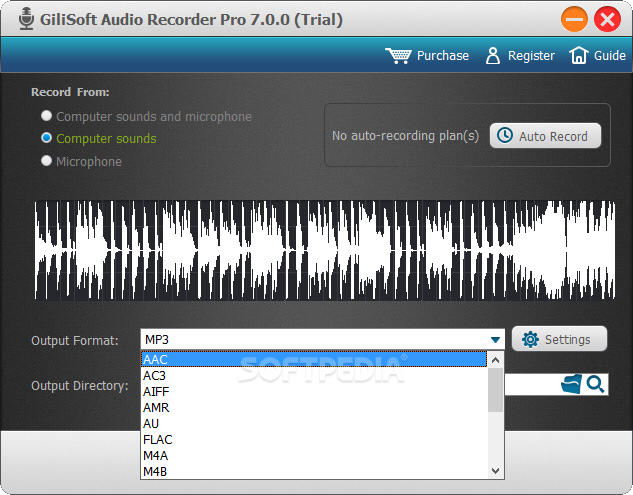The height and width of the screenshot is (495, 633).
Task: Open the Guide house icon
Action: pyautogui.click(x=579, y=55)
